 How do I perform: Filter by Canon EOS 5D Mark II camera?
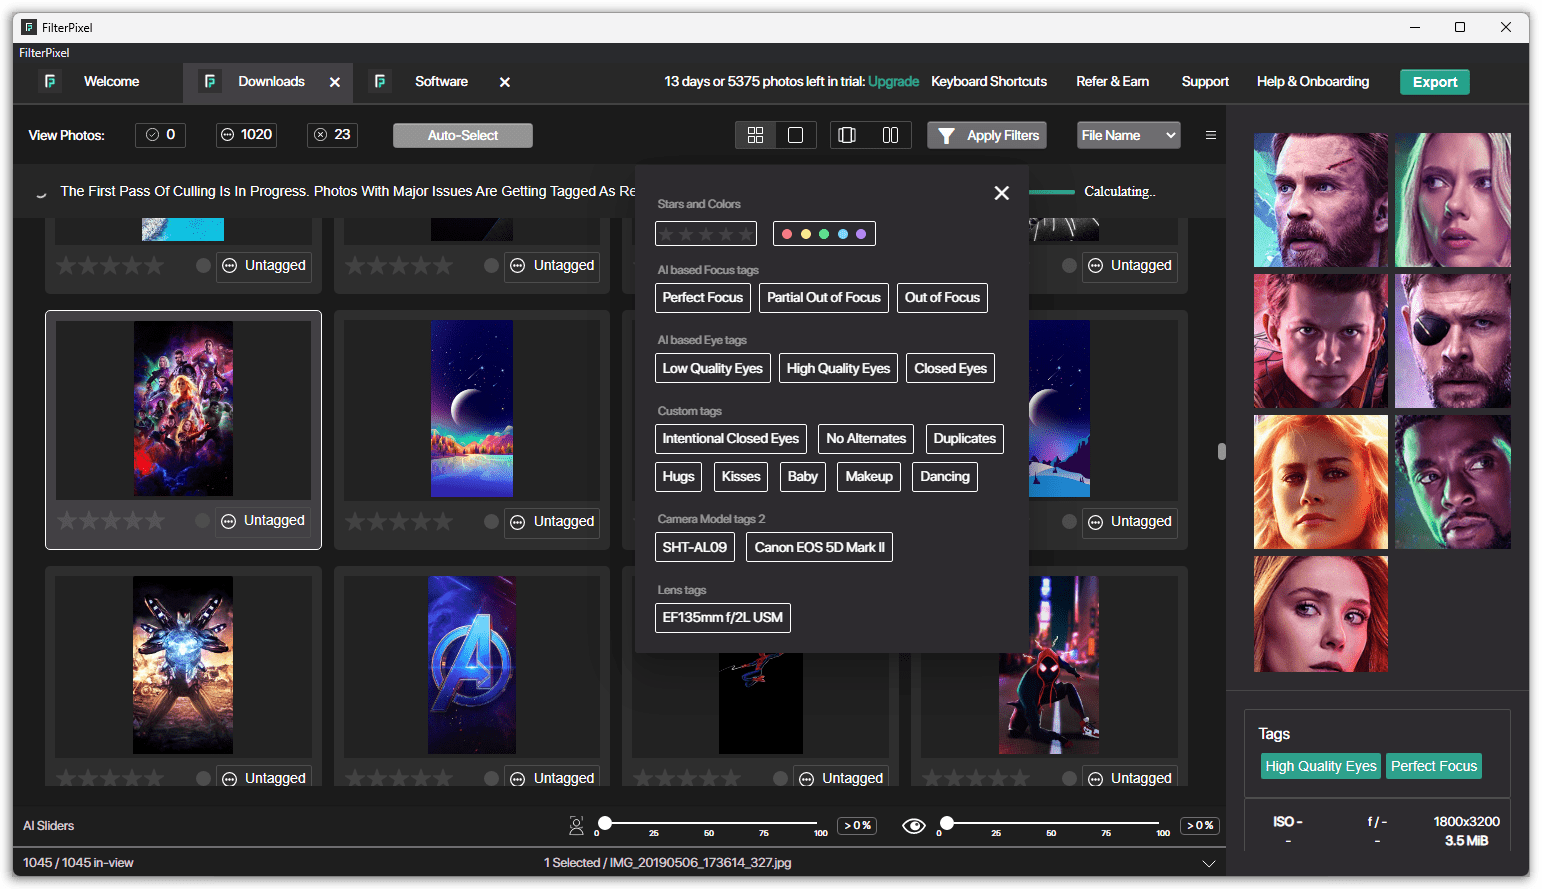819,547
